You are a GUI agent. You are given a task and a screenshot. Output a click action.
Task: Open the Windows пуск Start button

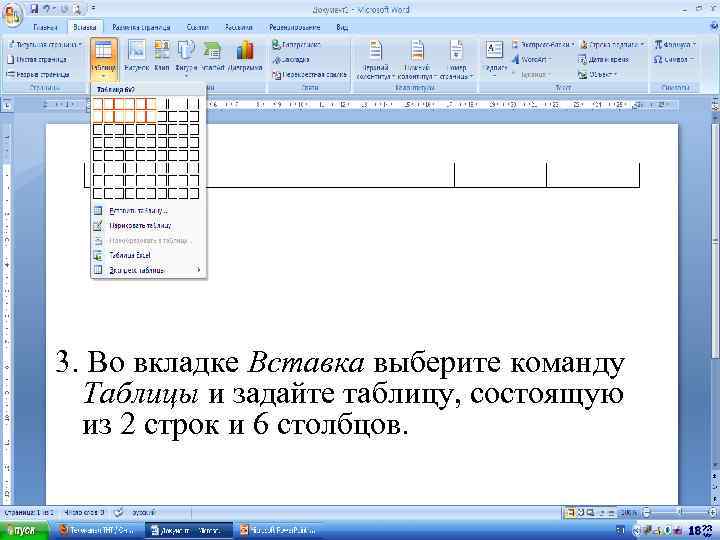click(x=24, y=530)
